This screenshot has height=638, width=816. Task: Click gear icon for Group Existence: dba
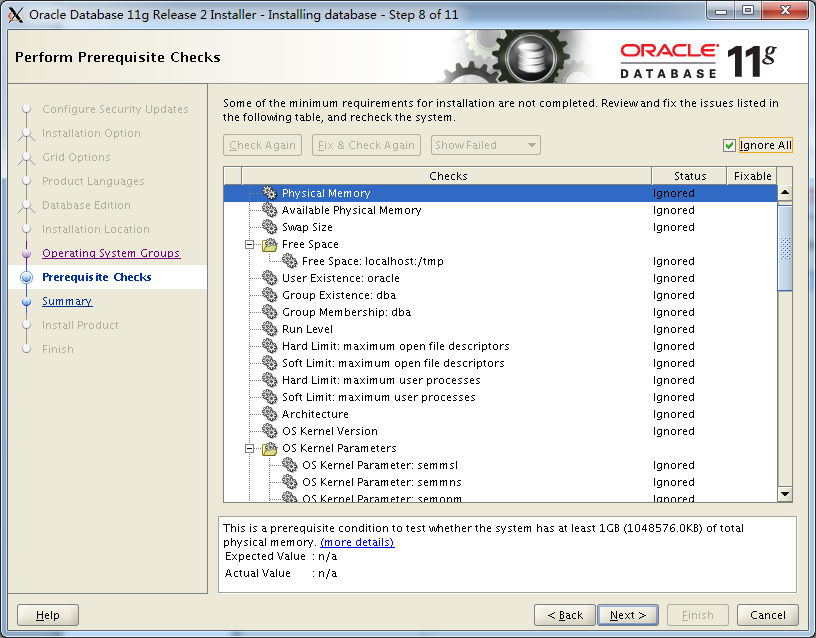tap(270, 295)
